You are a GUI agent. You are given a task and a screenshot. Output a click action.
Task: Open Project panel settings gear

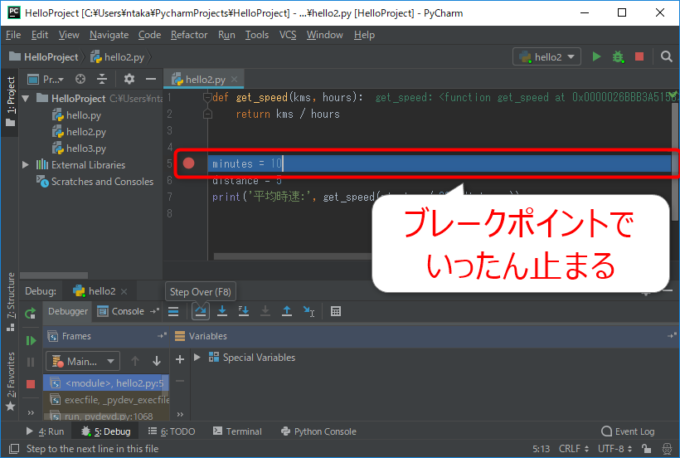pyautogui.click(x=129, y=79)
